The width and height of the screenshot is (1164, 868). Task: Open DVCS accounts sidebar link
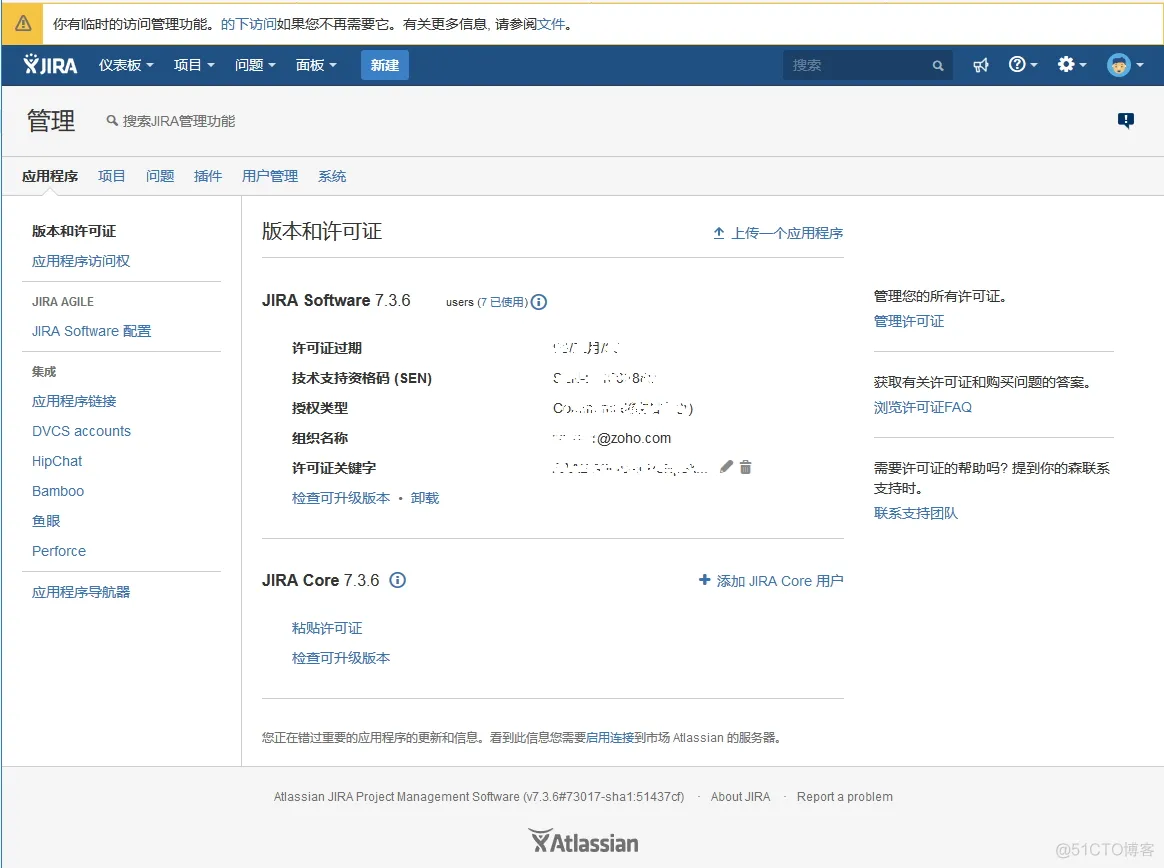[81, 431]
